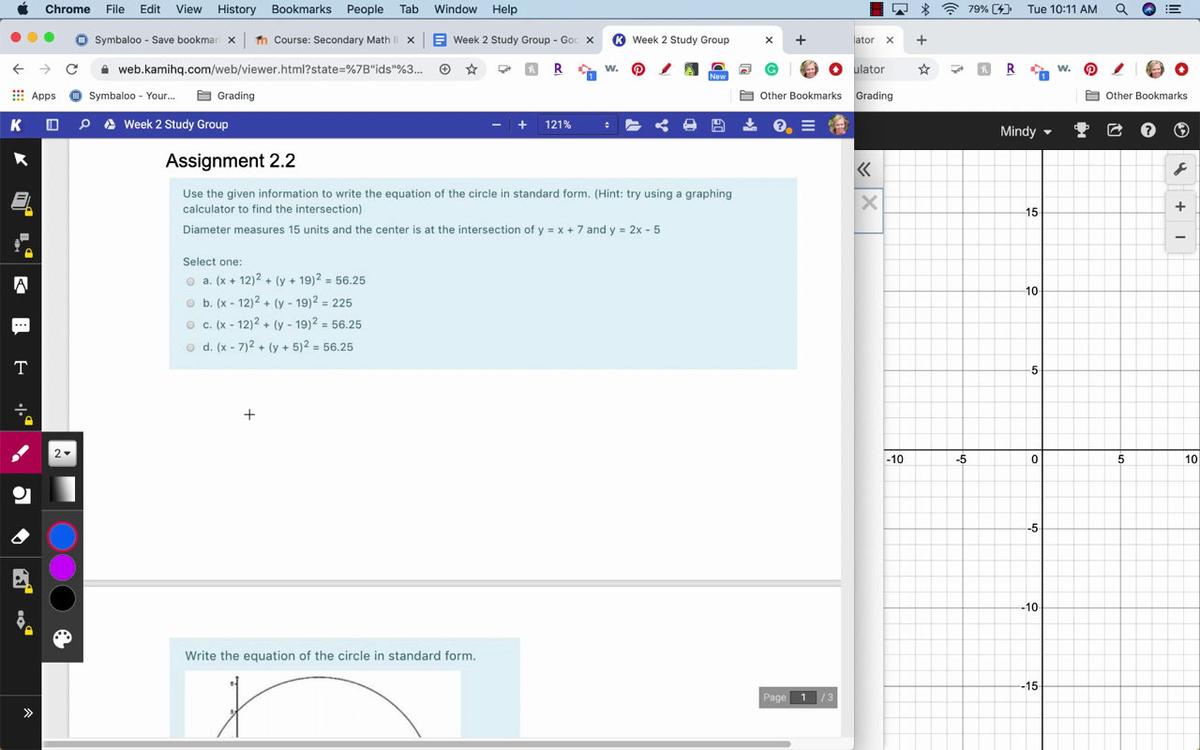Zoom in with Kami plus button

click(x=522, y=125)
